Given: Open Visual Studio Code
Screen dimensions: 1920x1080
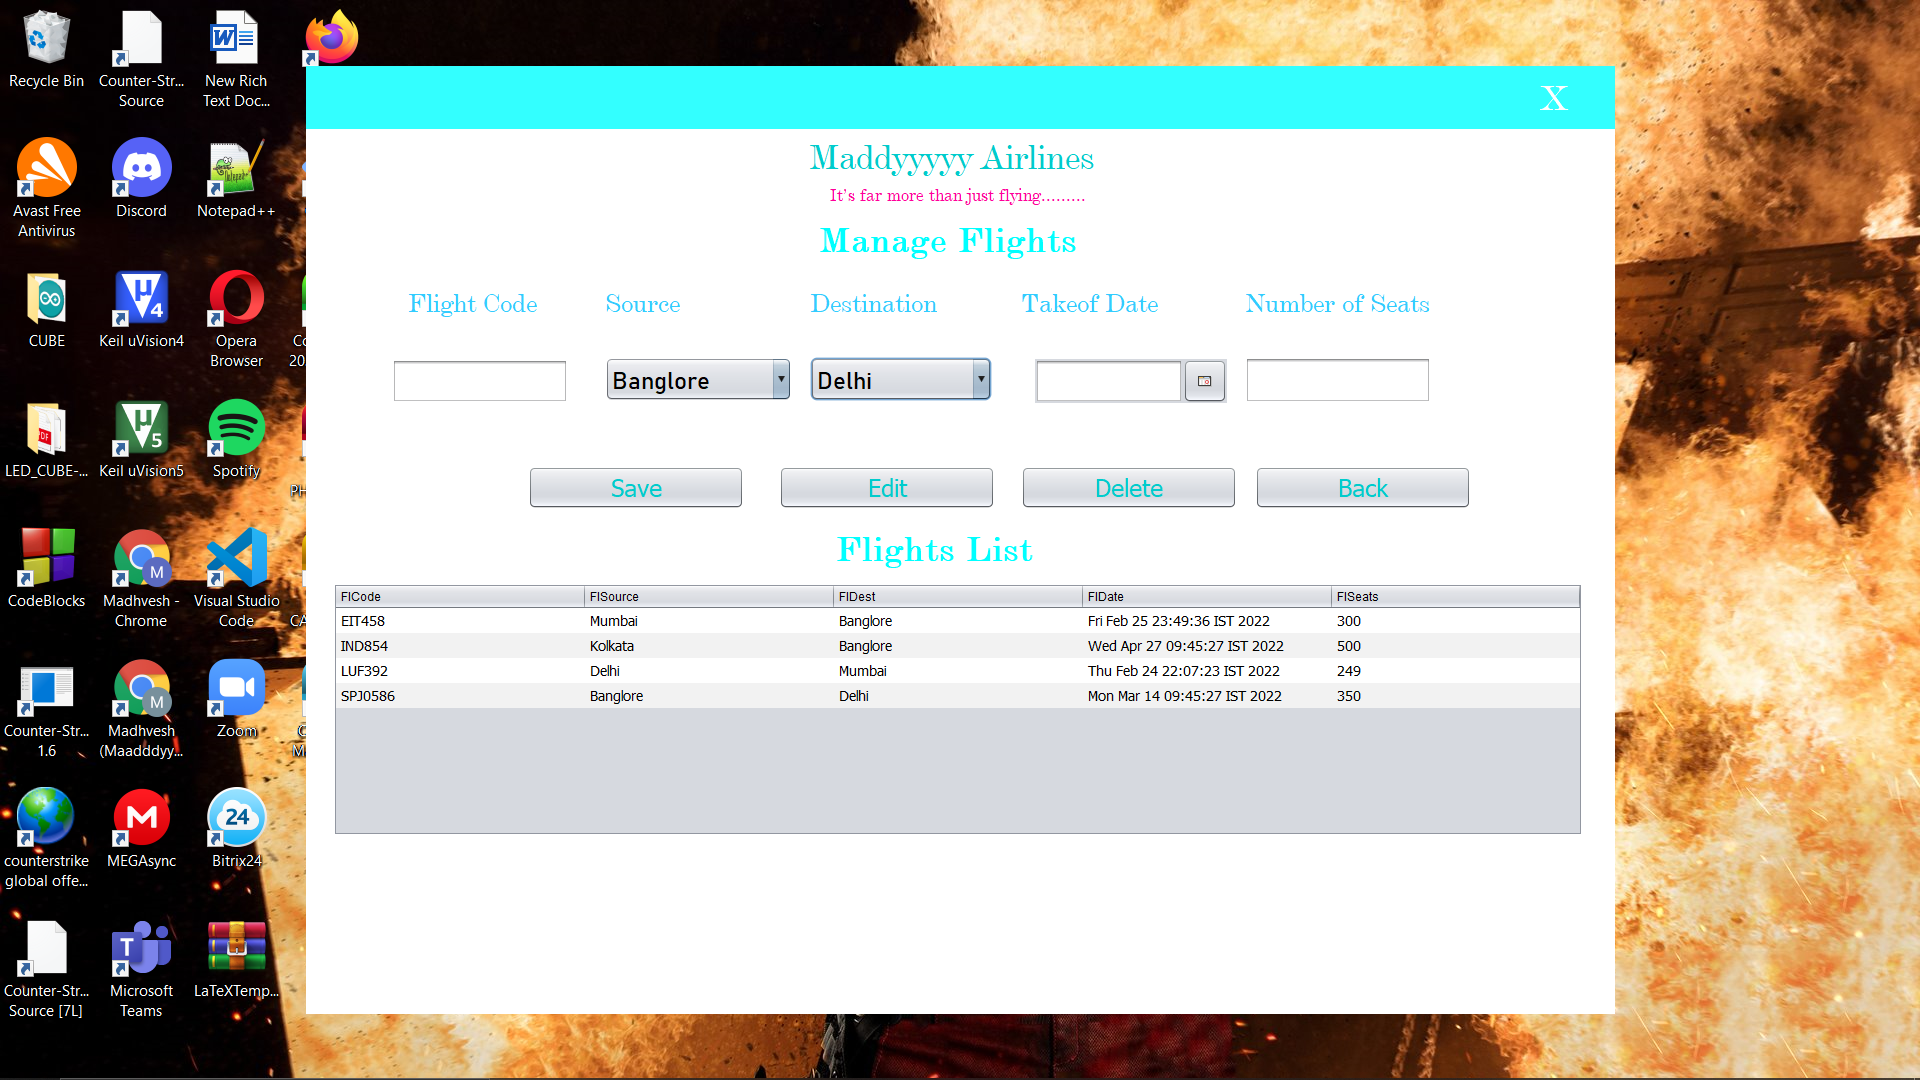Looking at the screenshot, I should point(236,558).
